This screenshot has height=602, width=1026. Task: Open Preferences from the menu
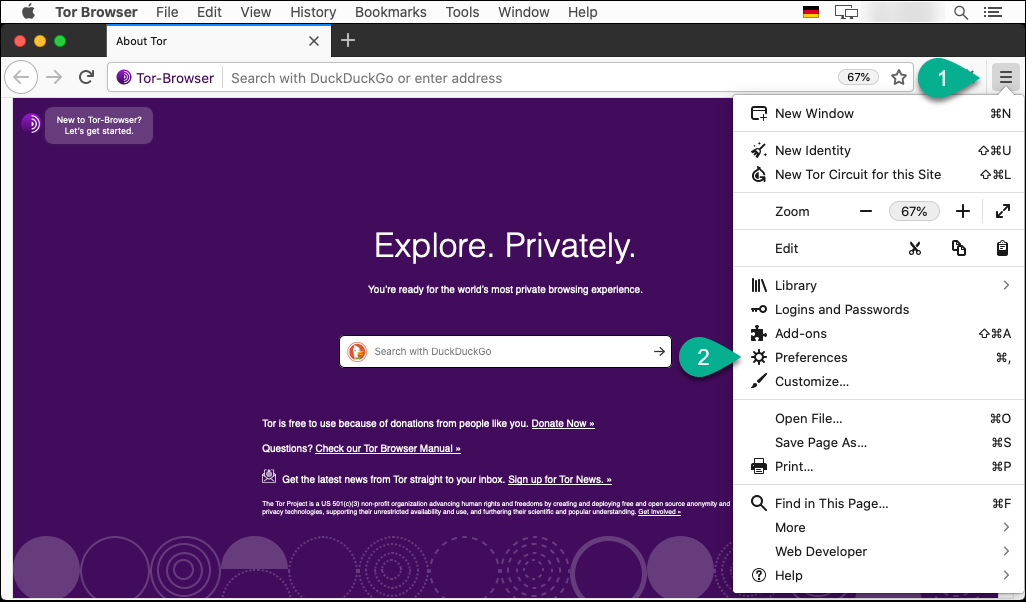[x=811, y=357]
